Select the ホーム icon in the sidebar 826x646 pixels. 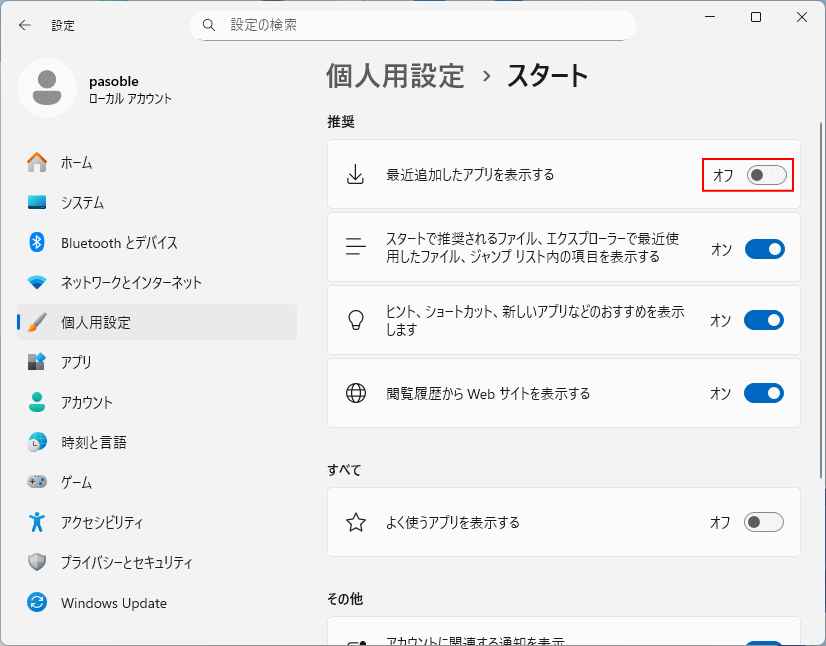pos(35,162)
